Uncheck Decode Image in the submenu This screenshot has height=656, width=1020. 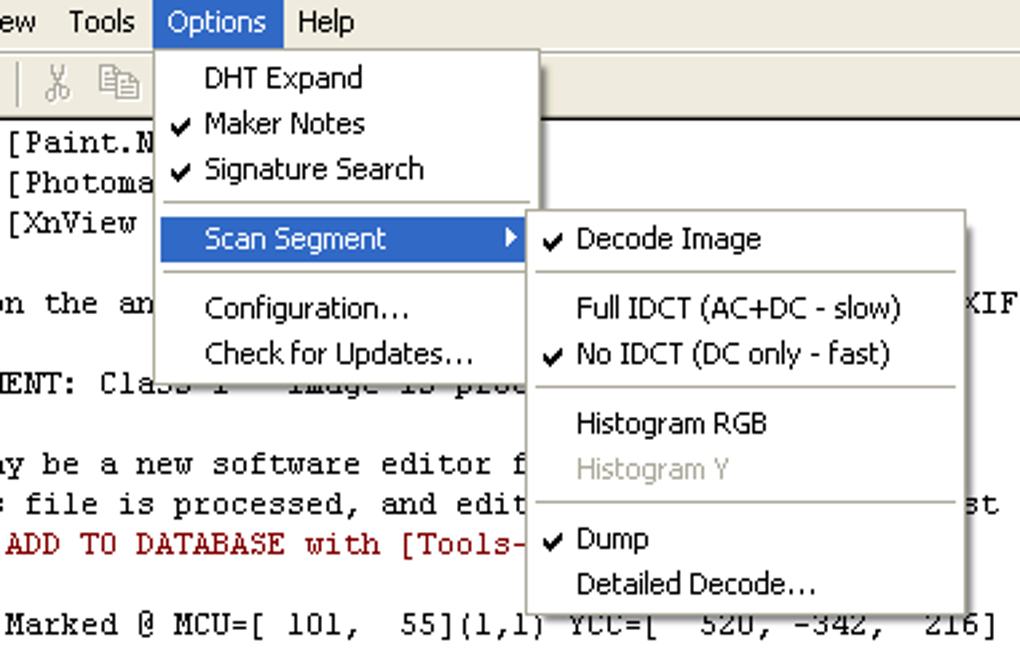pos(668,240)
